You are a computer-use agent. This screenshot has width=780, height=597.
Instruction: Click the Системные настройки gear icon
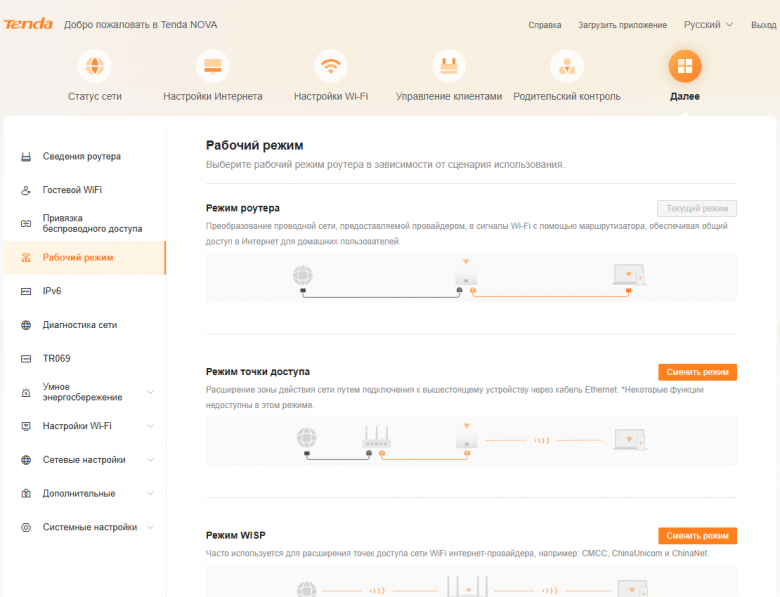[x=26, y=527]
